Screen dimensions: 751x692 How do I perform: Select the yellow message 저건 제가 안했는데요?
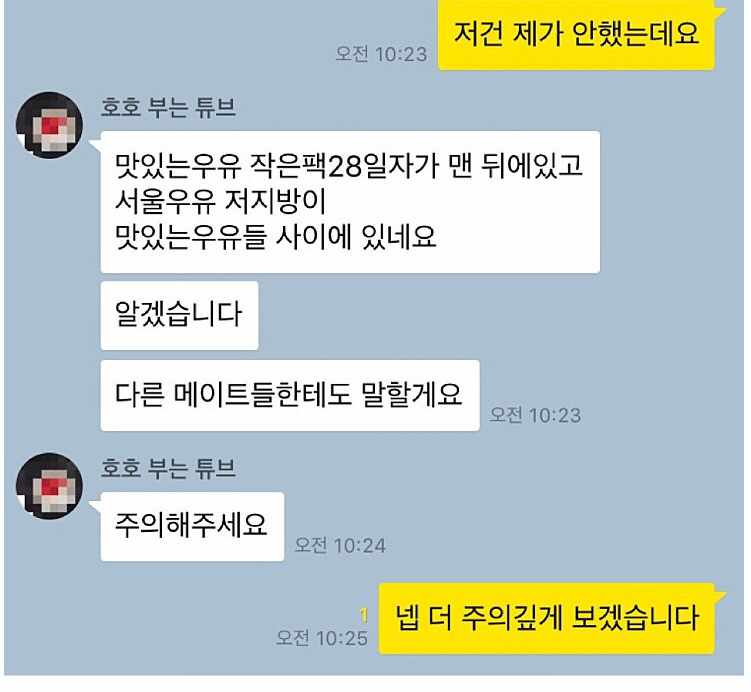tap(576, 34)
